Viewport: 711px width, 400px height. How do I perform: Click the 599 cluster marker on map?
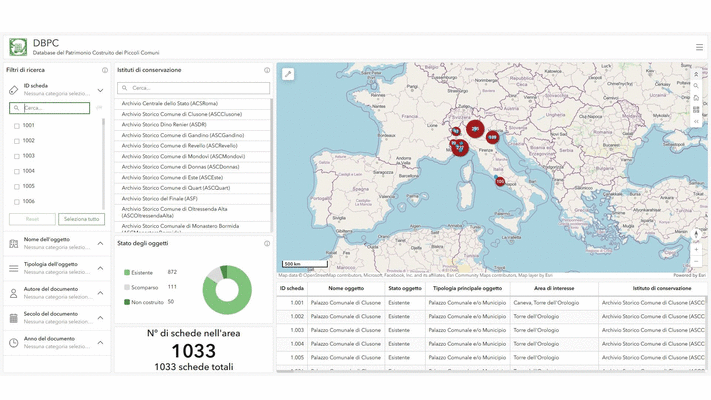coord(492,137)
